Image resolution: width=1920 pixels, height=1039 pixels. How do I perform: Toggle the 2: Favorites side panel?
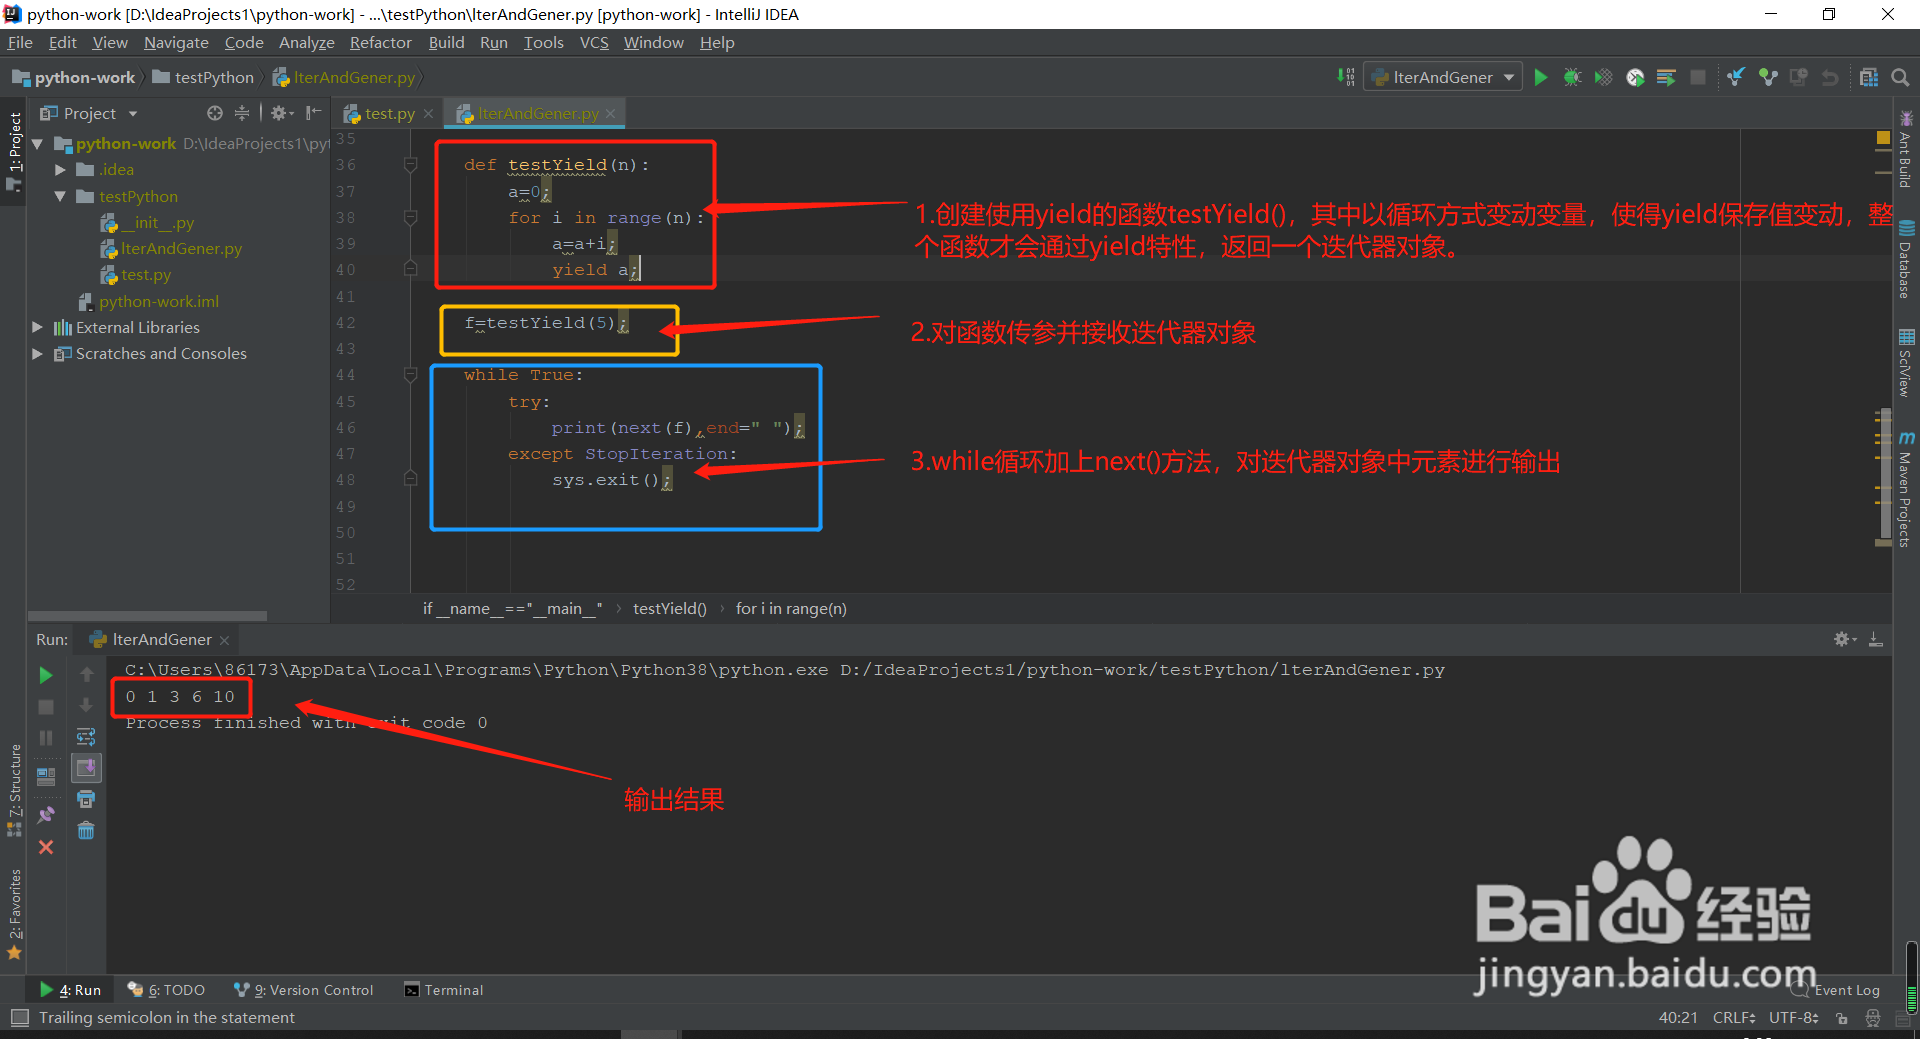coord(14,915)
